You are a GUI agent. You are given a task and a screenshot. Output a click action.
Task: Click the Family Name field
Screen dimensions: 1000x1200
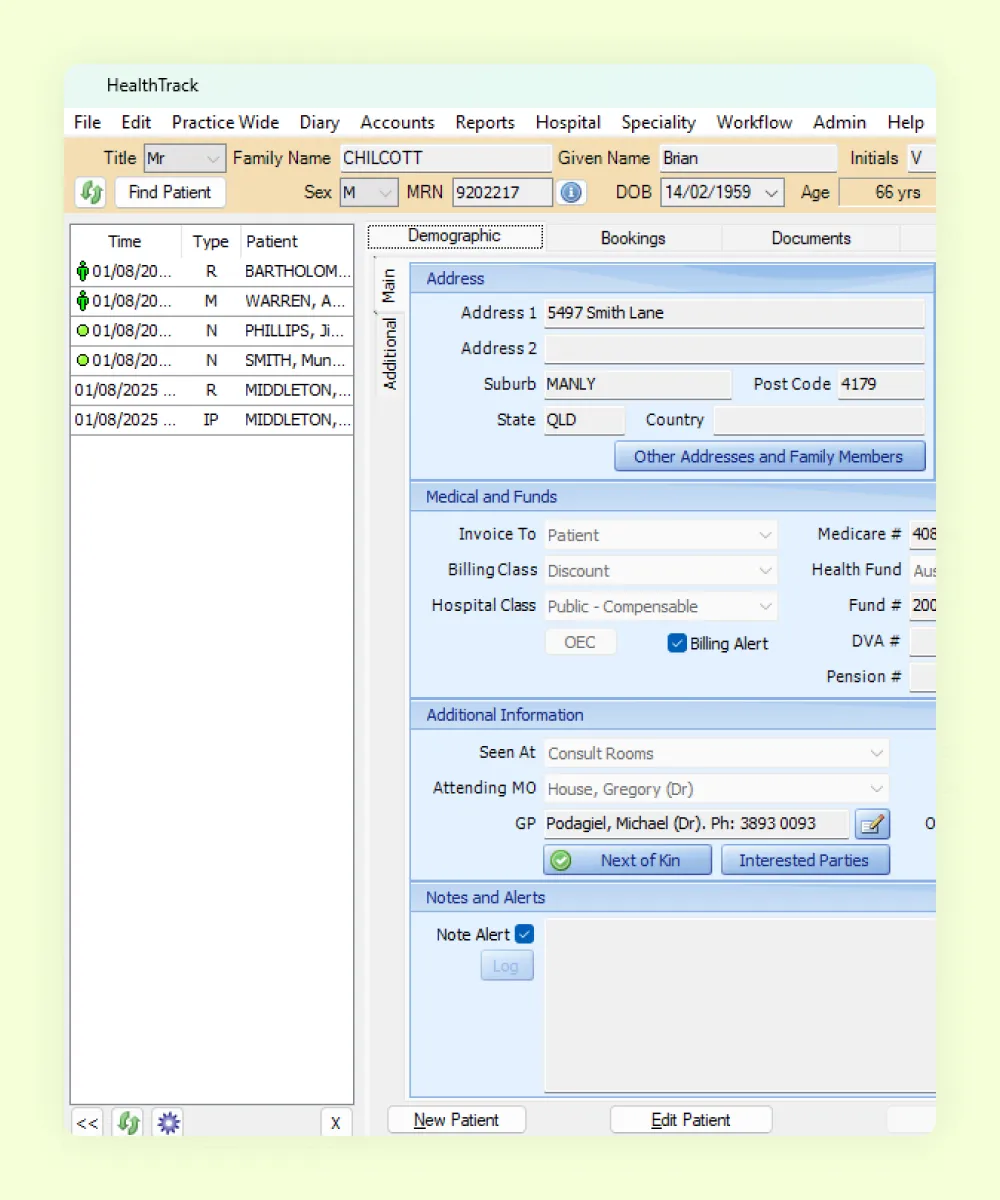pyautogui.click(x=445, y=158)
